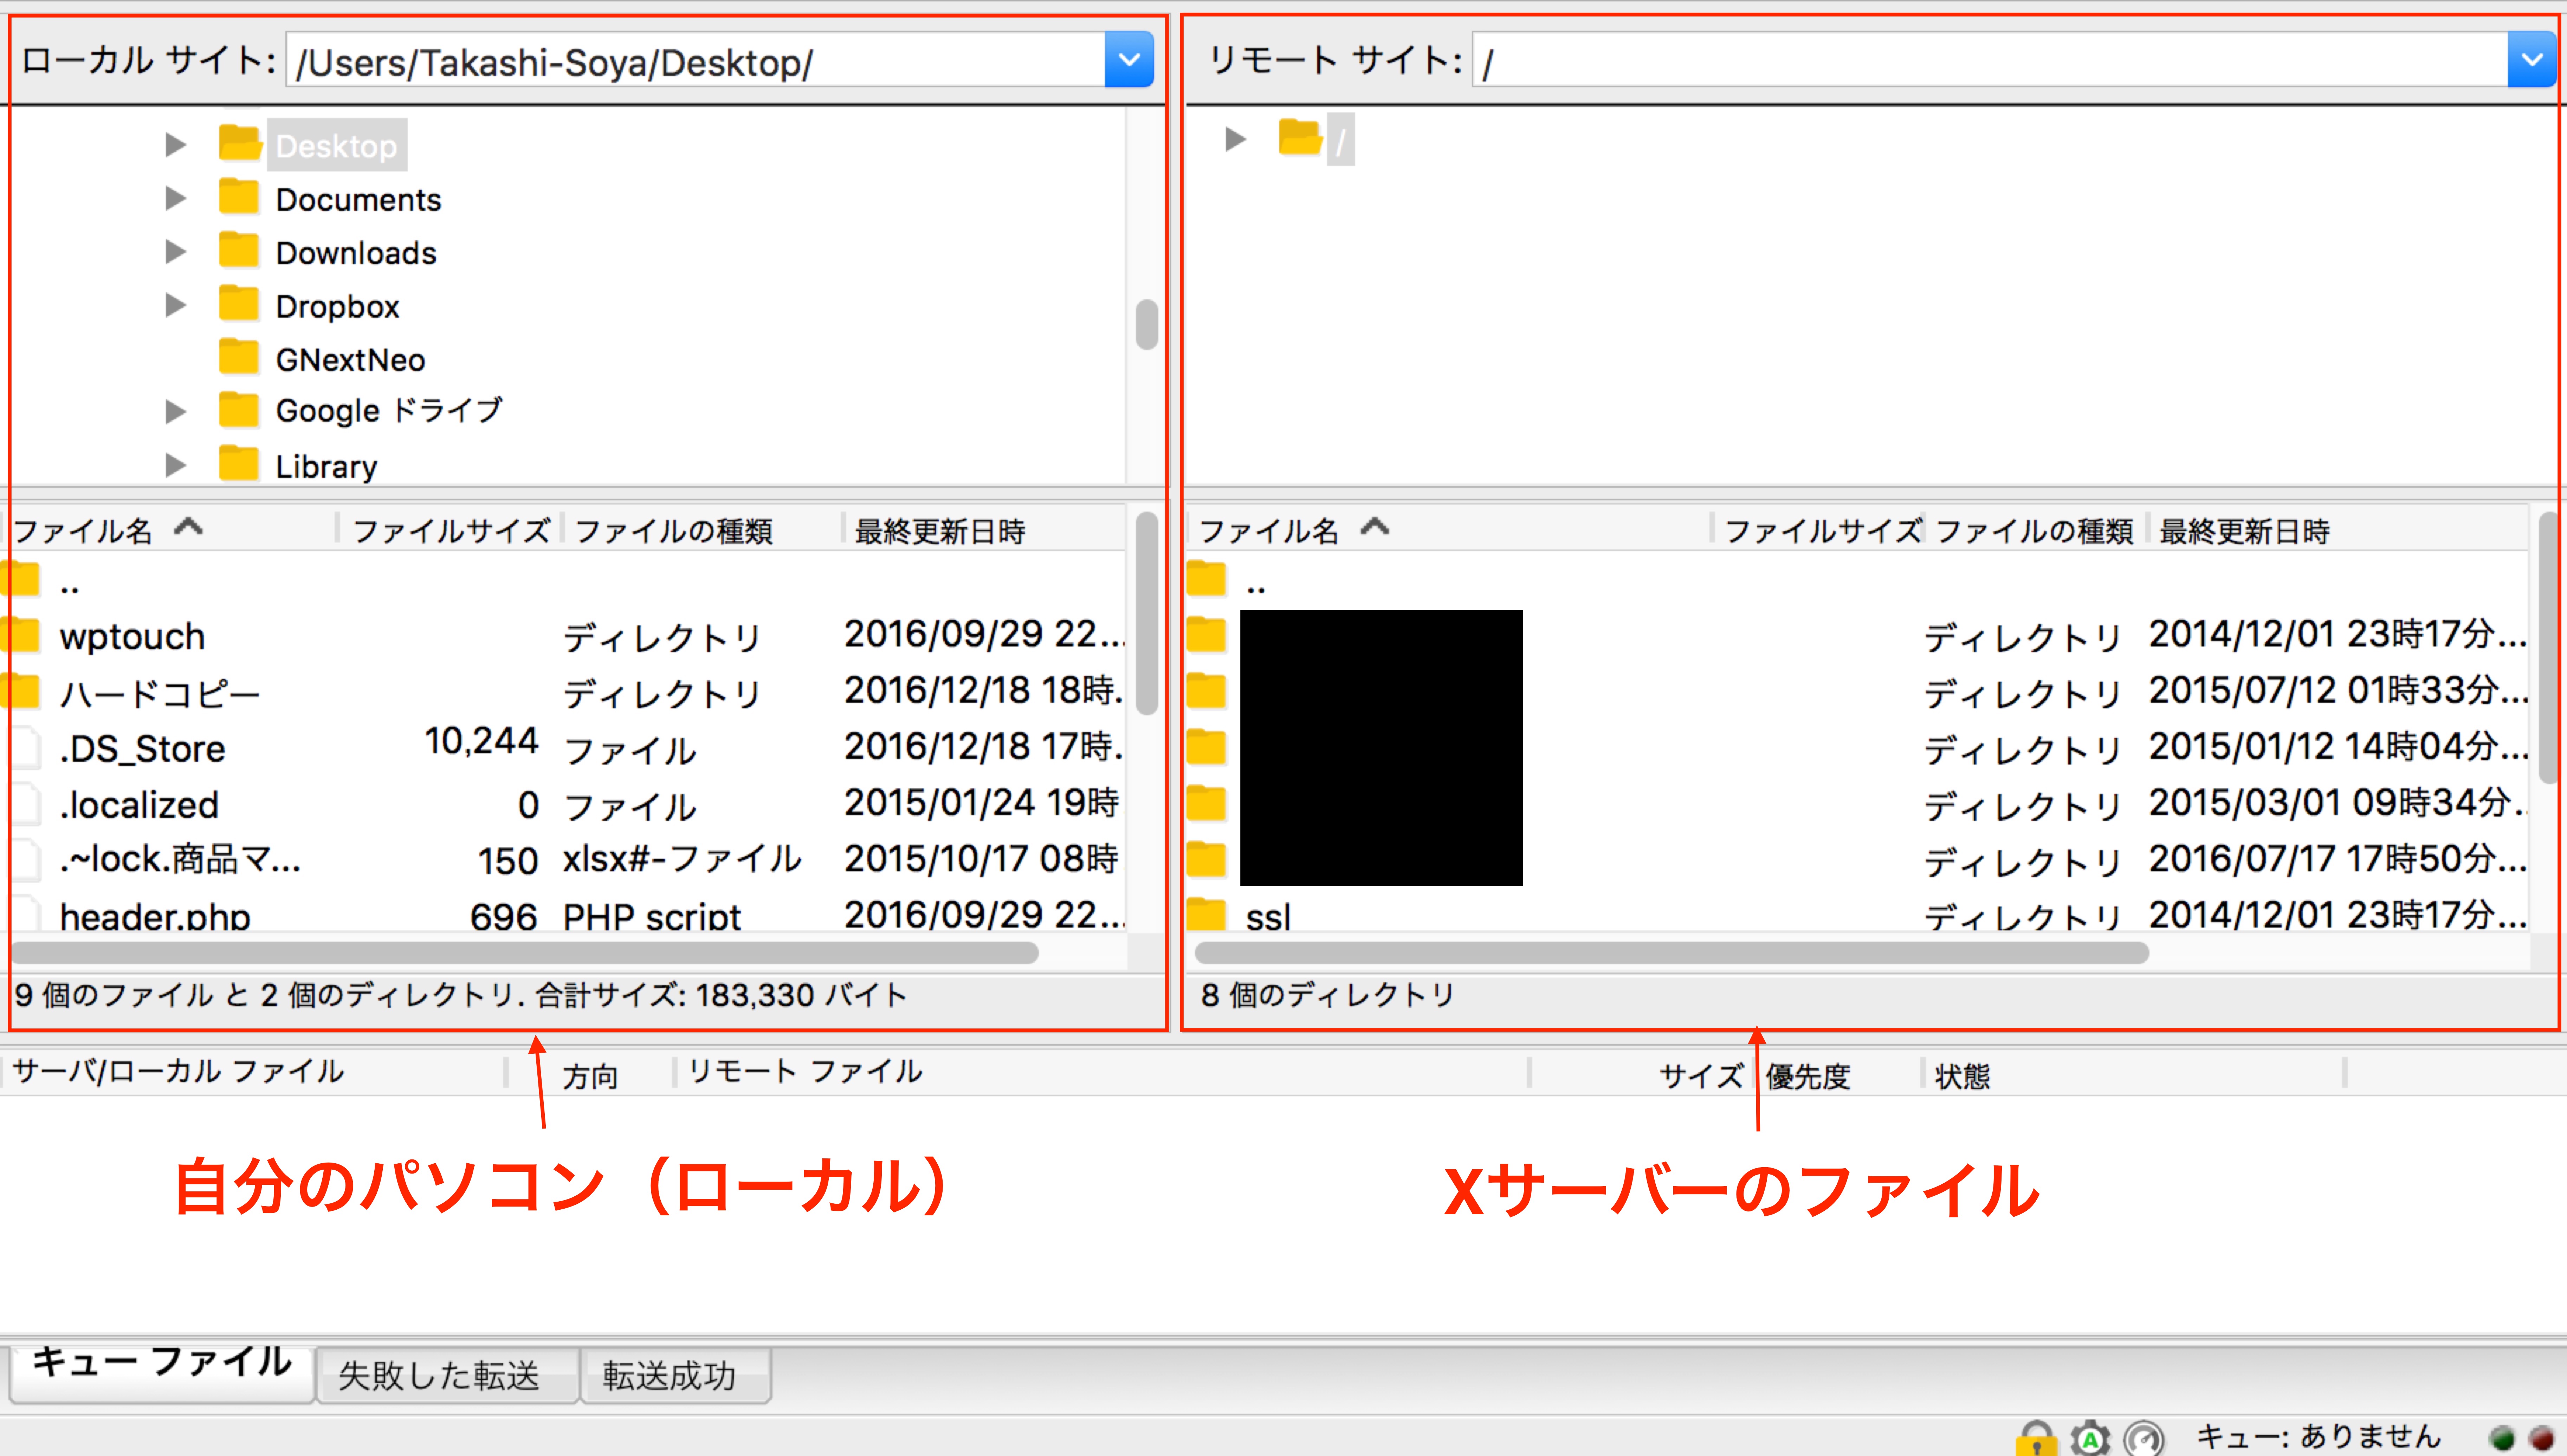Click the remote file list horizontal scrollbar
This screenshot has height=1456, width=2567.
pos(1672,953)
